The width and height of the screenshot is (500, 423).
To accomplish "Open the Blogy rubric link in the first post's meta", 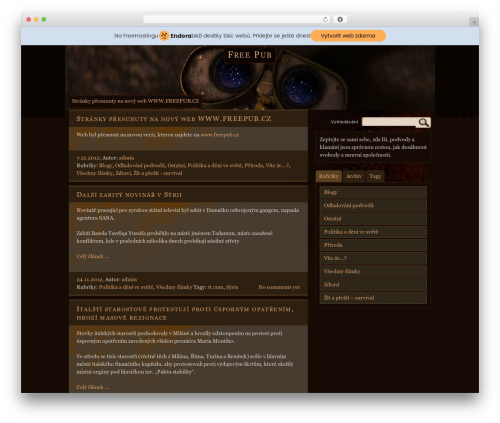I will pos(105,165).
